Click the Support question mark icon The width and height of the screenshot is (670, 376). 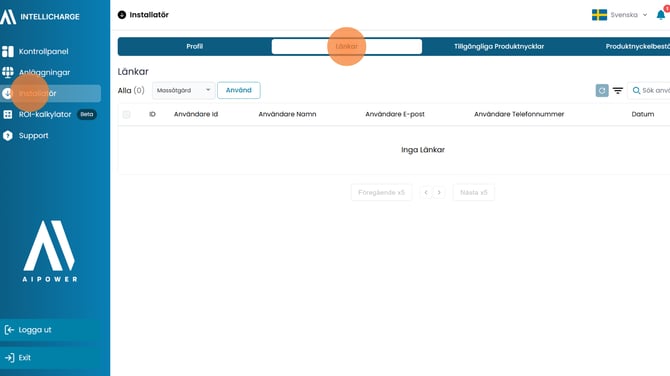(x=8, y=135)
